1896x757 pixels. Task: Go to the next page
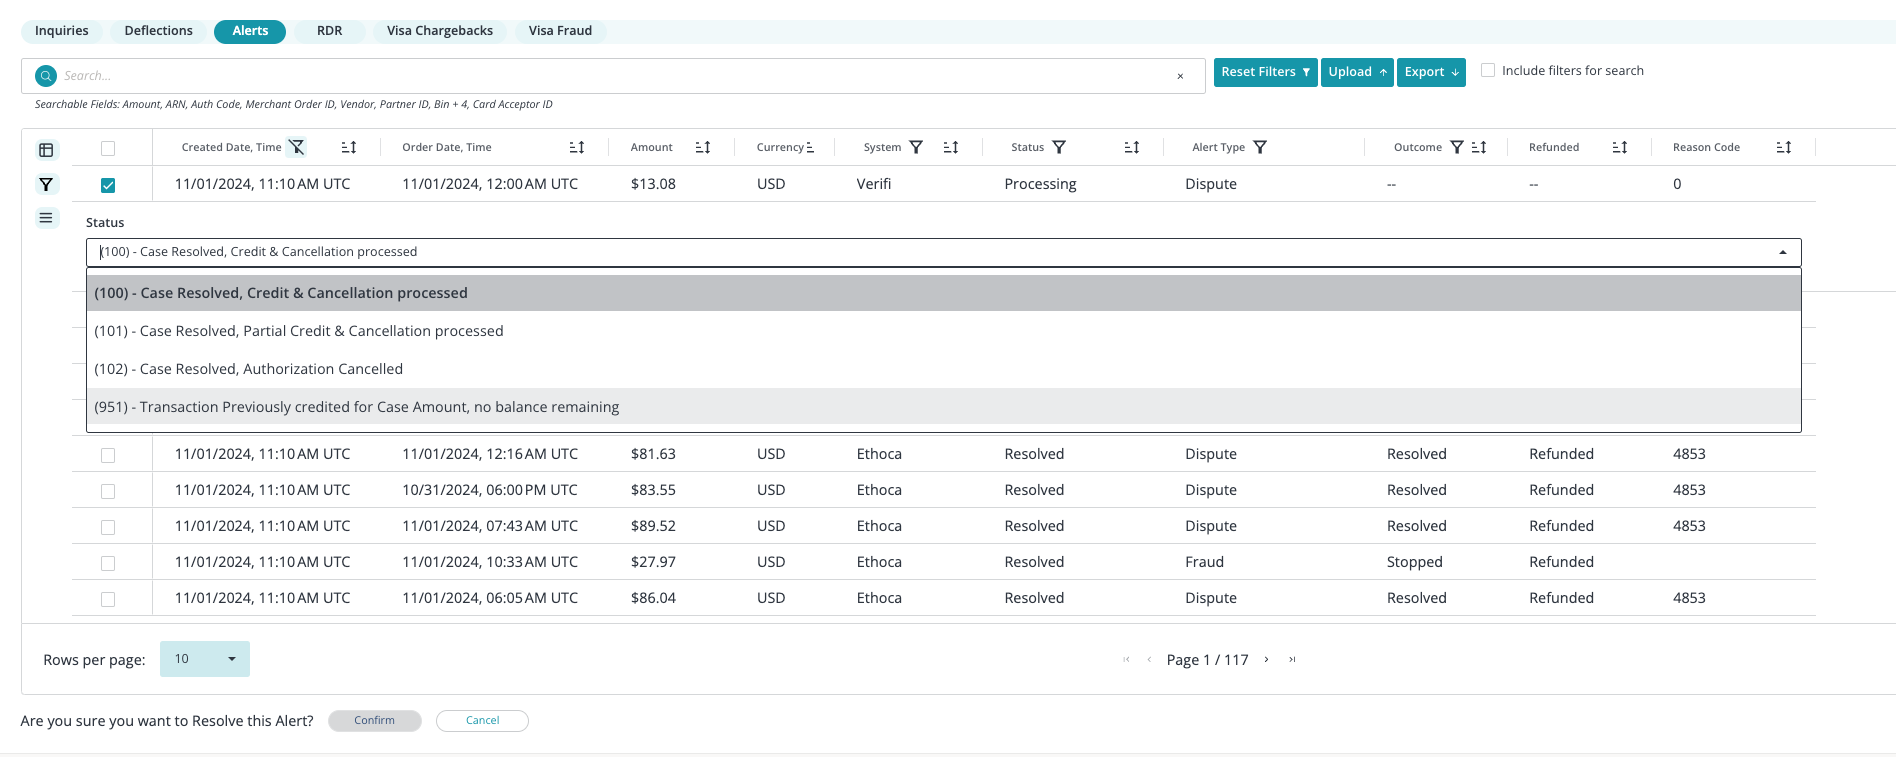(x=1267, y=659)
